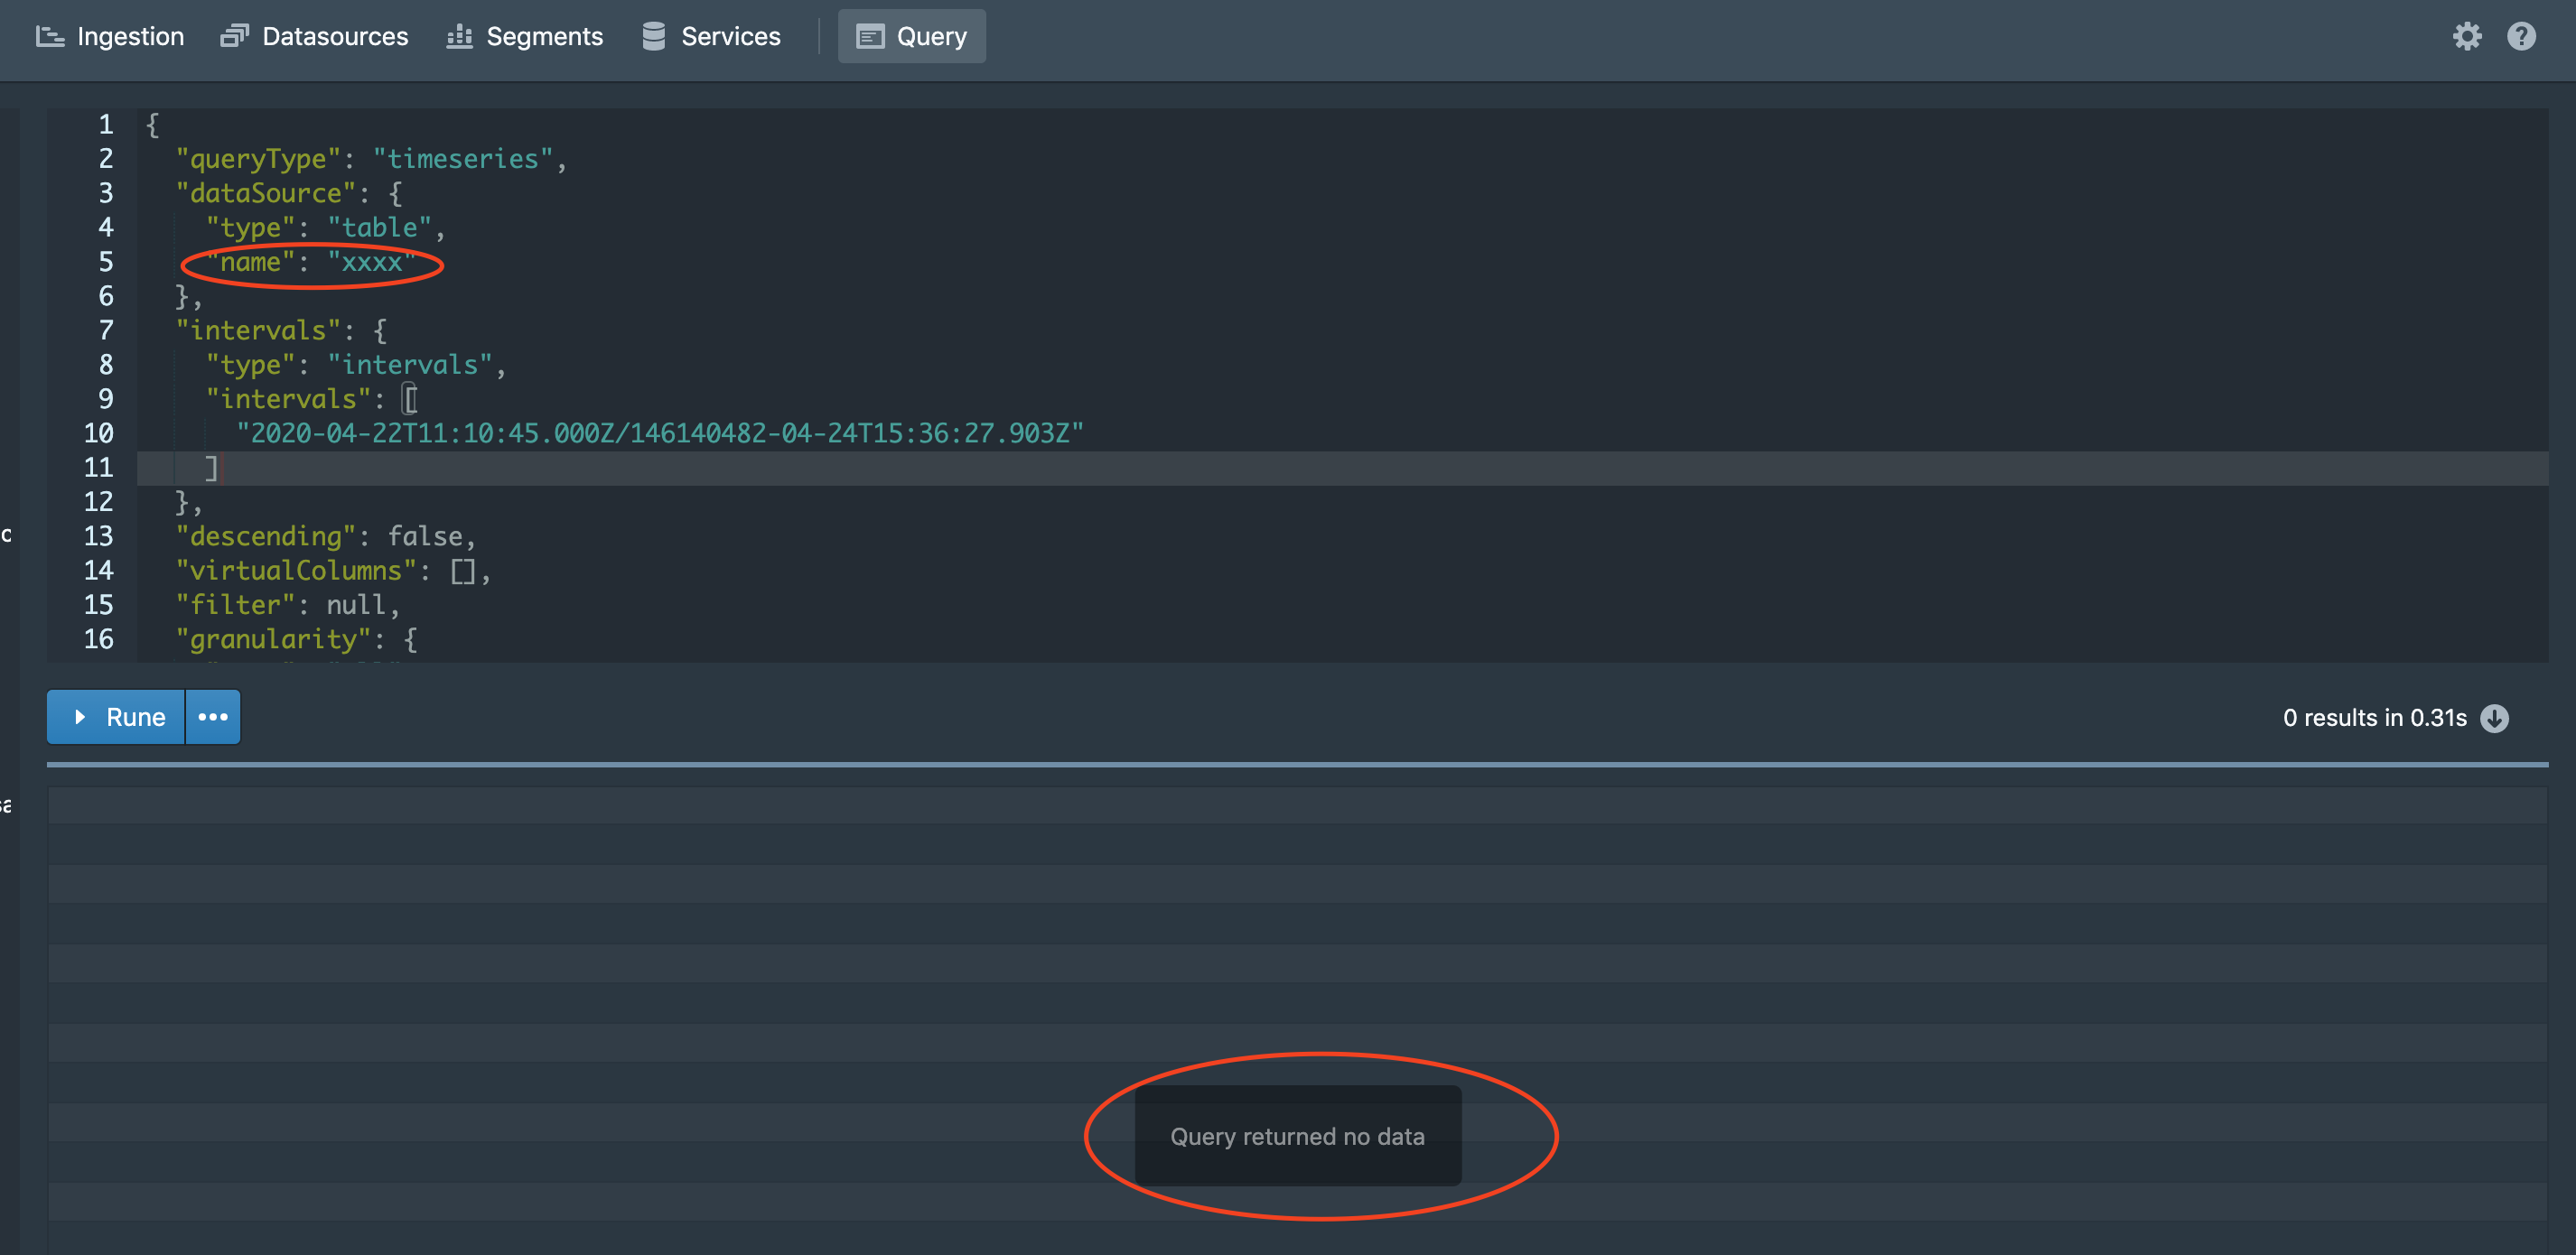This screenshot has height=1255, width=2576.
Task: Click the Query returned no data message
Action: click(x=1299, y=1136)
